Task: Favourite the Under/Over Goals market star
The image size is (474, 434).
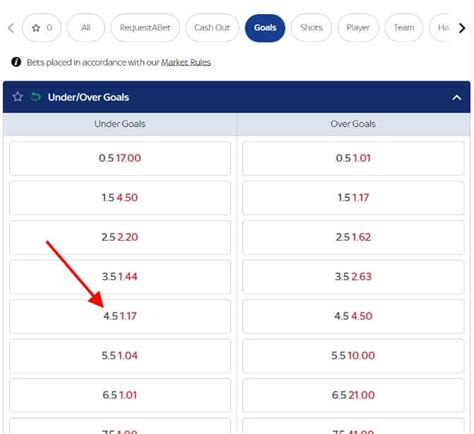Action: tap(18, 97)
